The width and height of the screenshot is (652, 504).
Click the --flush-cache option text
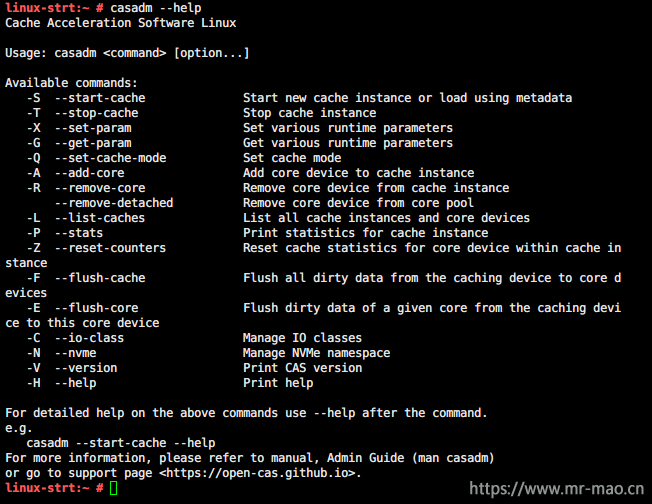coord(100,278)
